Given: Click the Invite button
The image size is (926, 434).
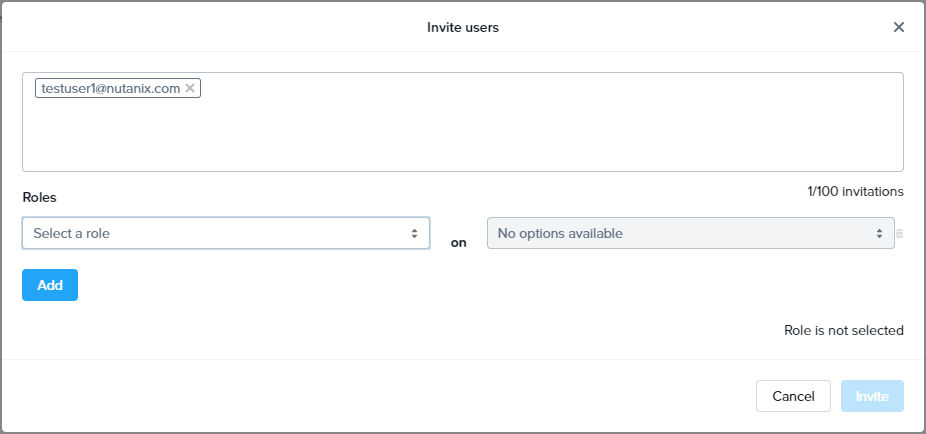Looking at the screenshot, I should [x=872, y=396].
